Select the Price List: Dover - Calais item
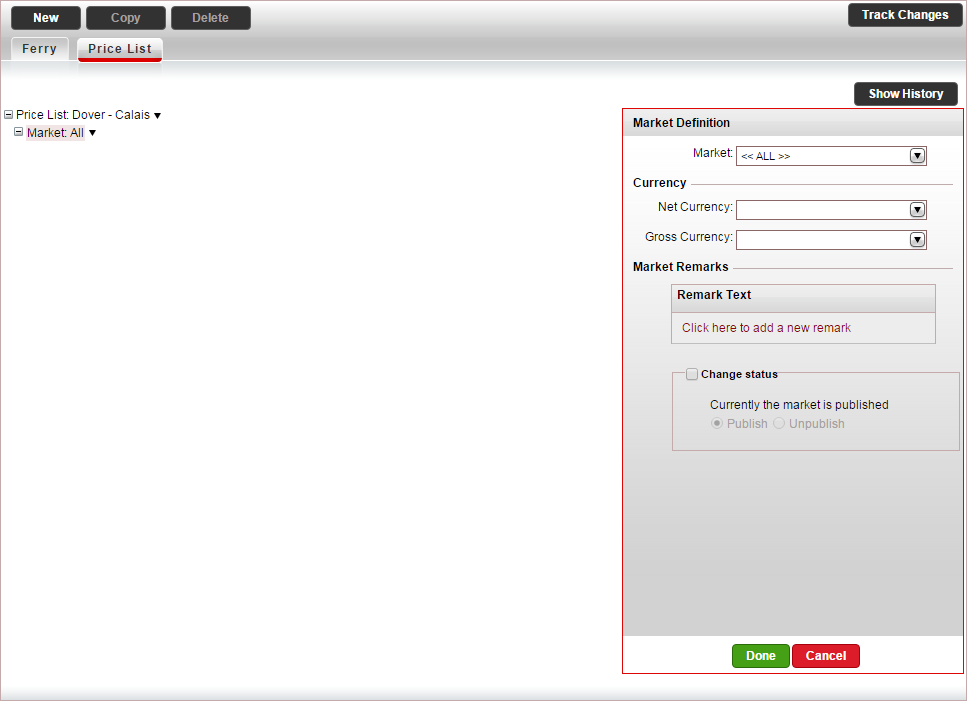Viewport: 967px width, 701px height. pos(83,115)
